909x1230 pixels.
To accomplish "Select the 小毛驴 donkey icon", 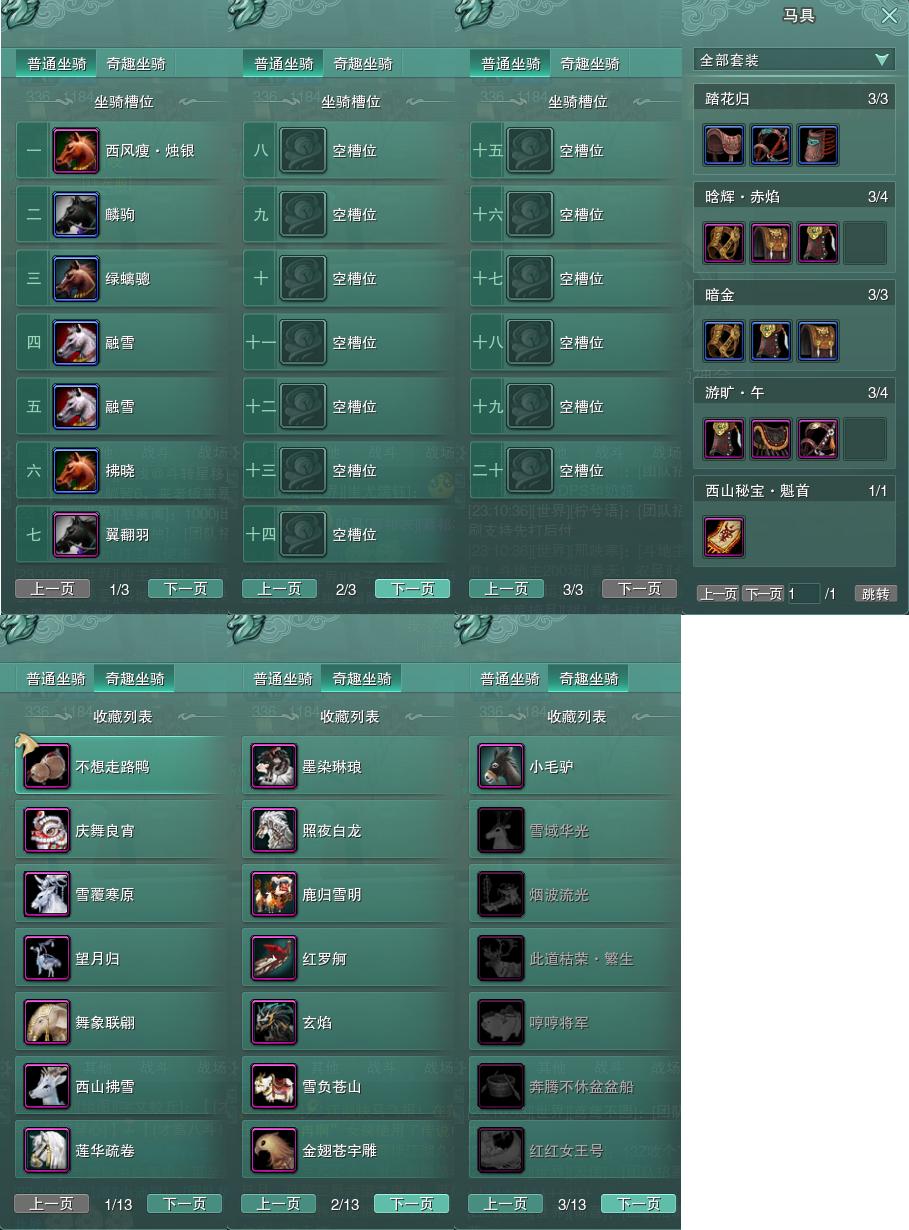I will pyautogui.click(x=501, y=767).
